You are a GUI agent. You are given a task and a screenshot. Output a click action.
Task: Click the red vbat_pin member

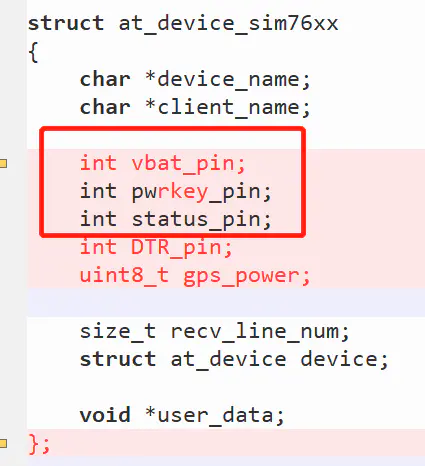(x=162, y=164)
